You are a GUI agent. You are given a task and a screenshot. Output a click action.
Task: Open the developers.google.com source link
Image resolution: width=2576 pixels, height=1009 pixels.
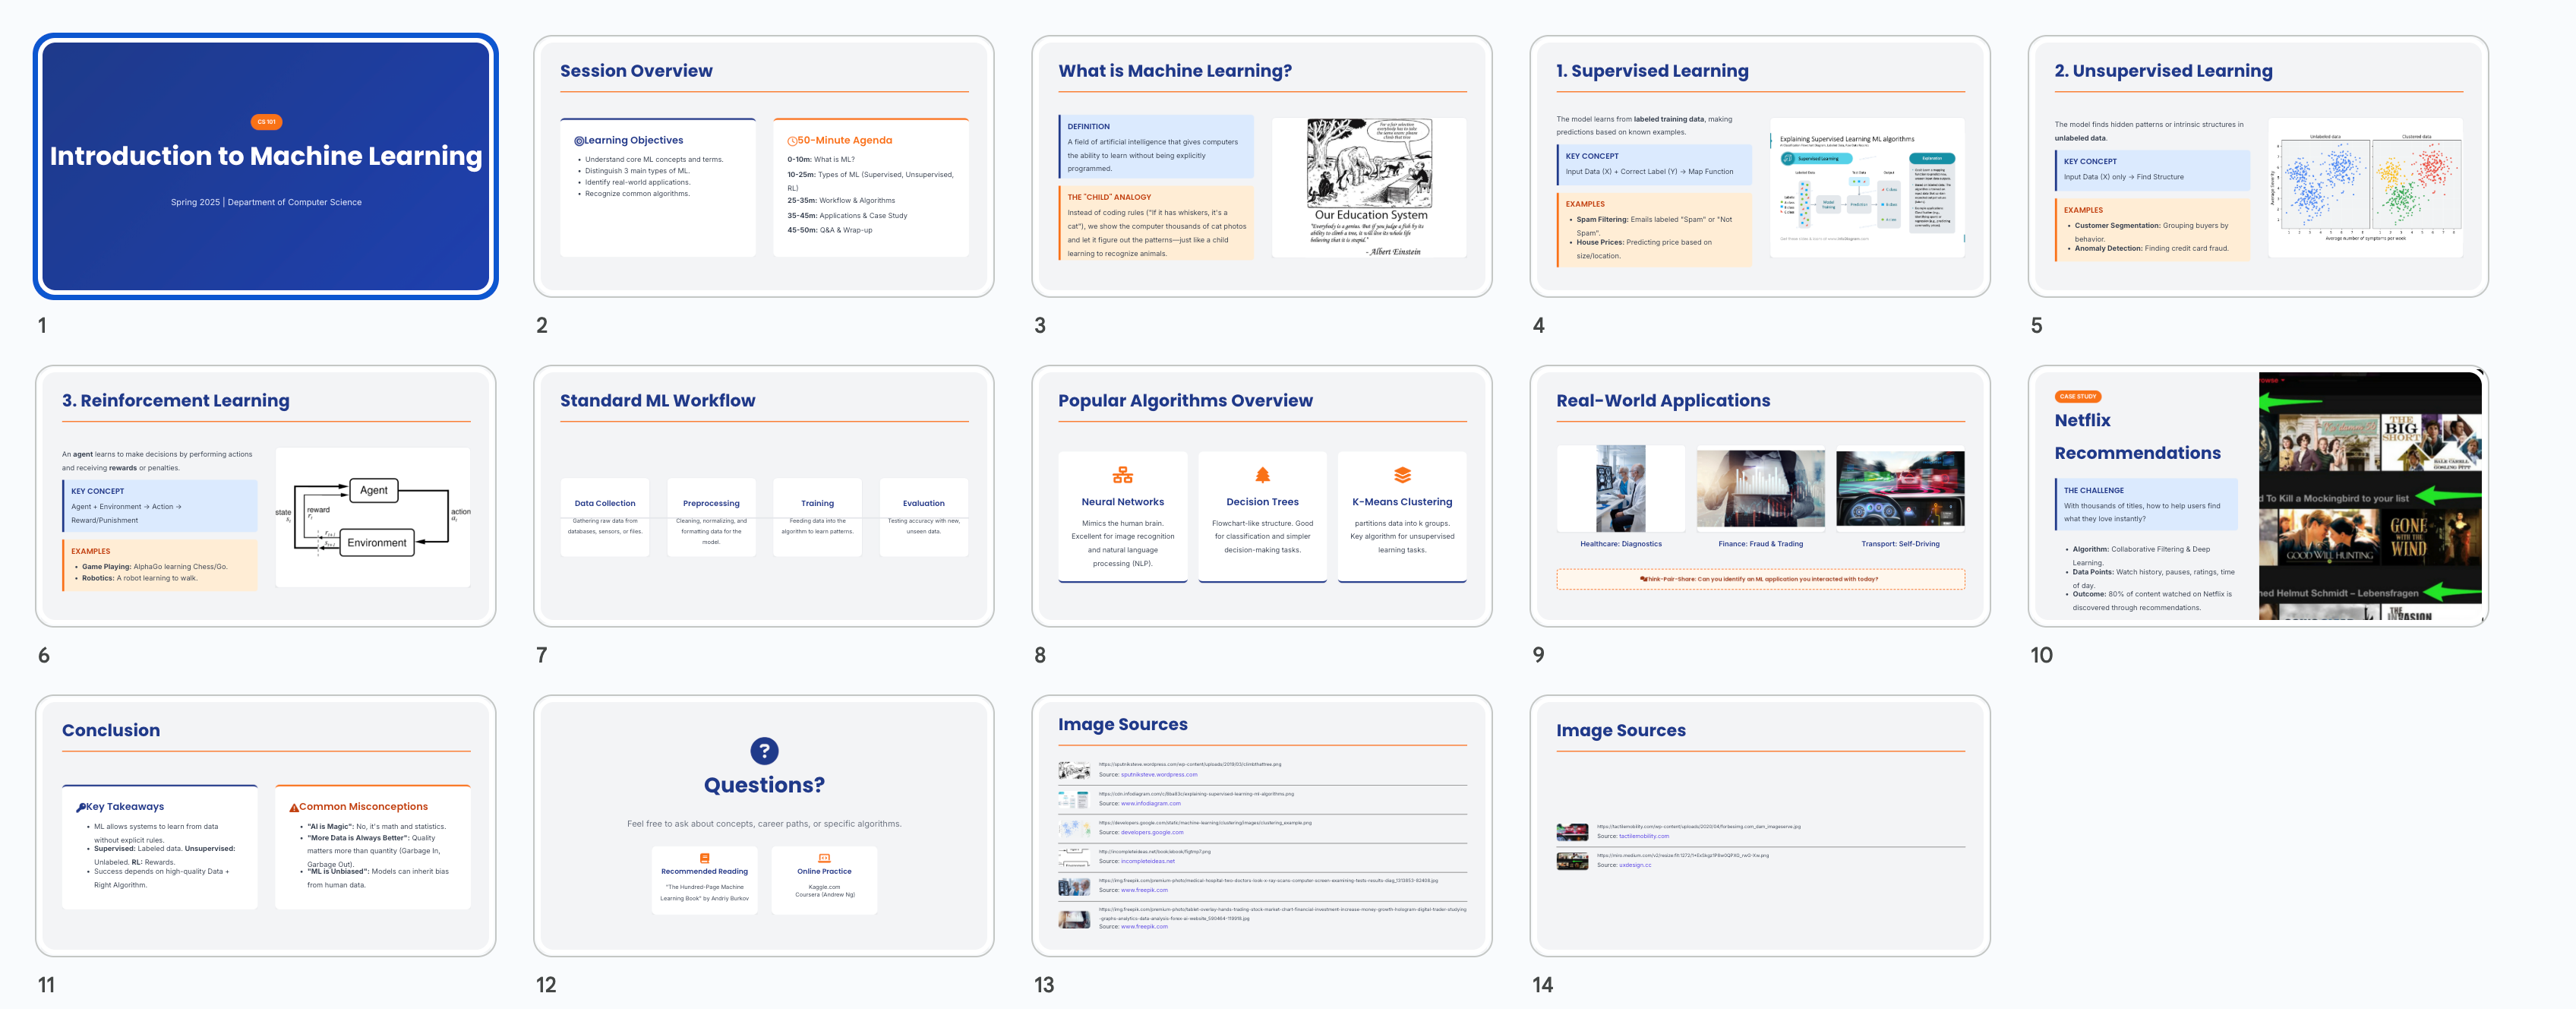point(1151,832)
